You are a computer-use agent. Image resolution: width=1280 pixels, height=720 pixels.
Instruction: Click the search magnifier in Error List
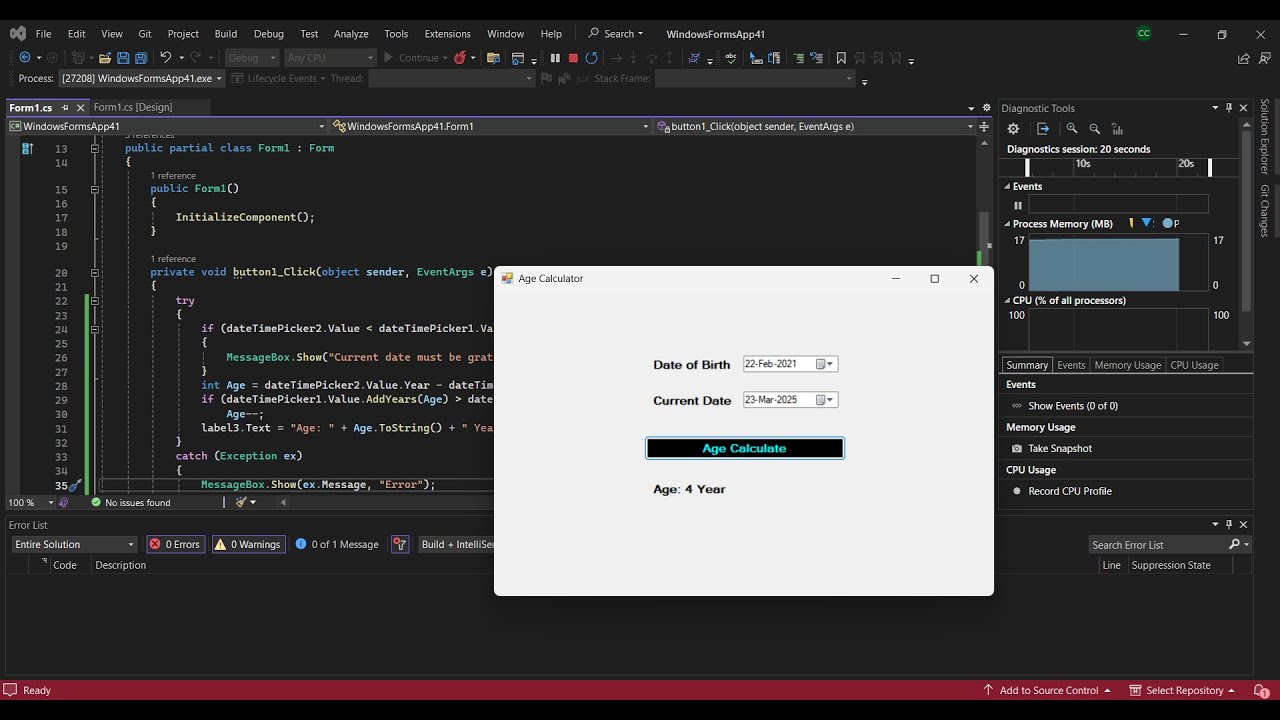coord(1234,544)
